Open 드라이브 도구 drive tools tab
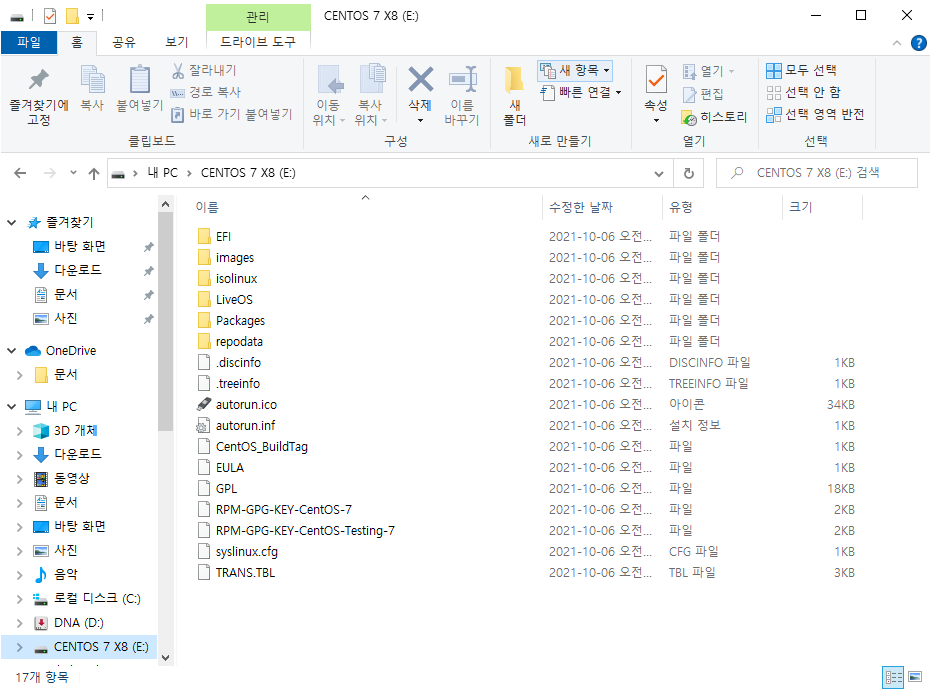Screen dimensions: 931x690 [x=258, y=42]
